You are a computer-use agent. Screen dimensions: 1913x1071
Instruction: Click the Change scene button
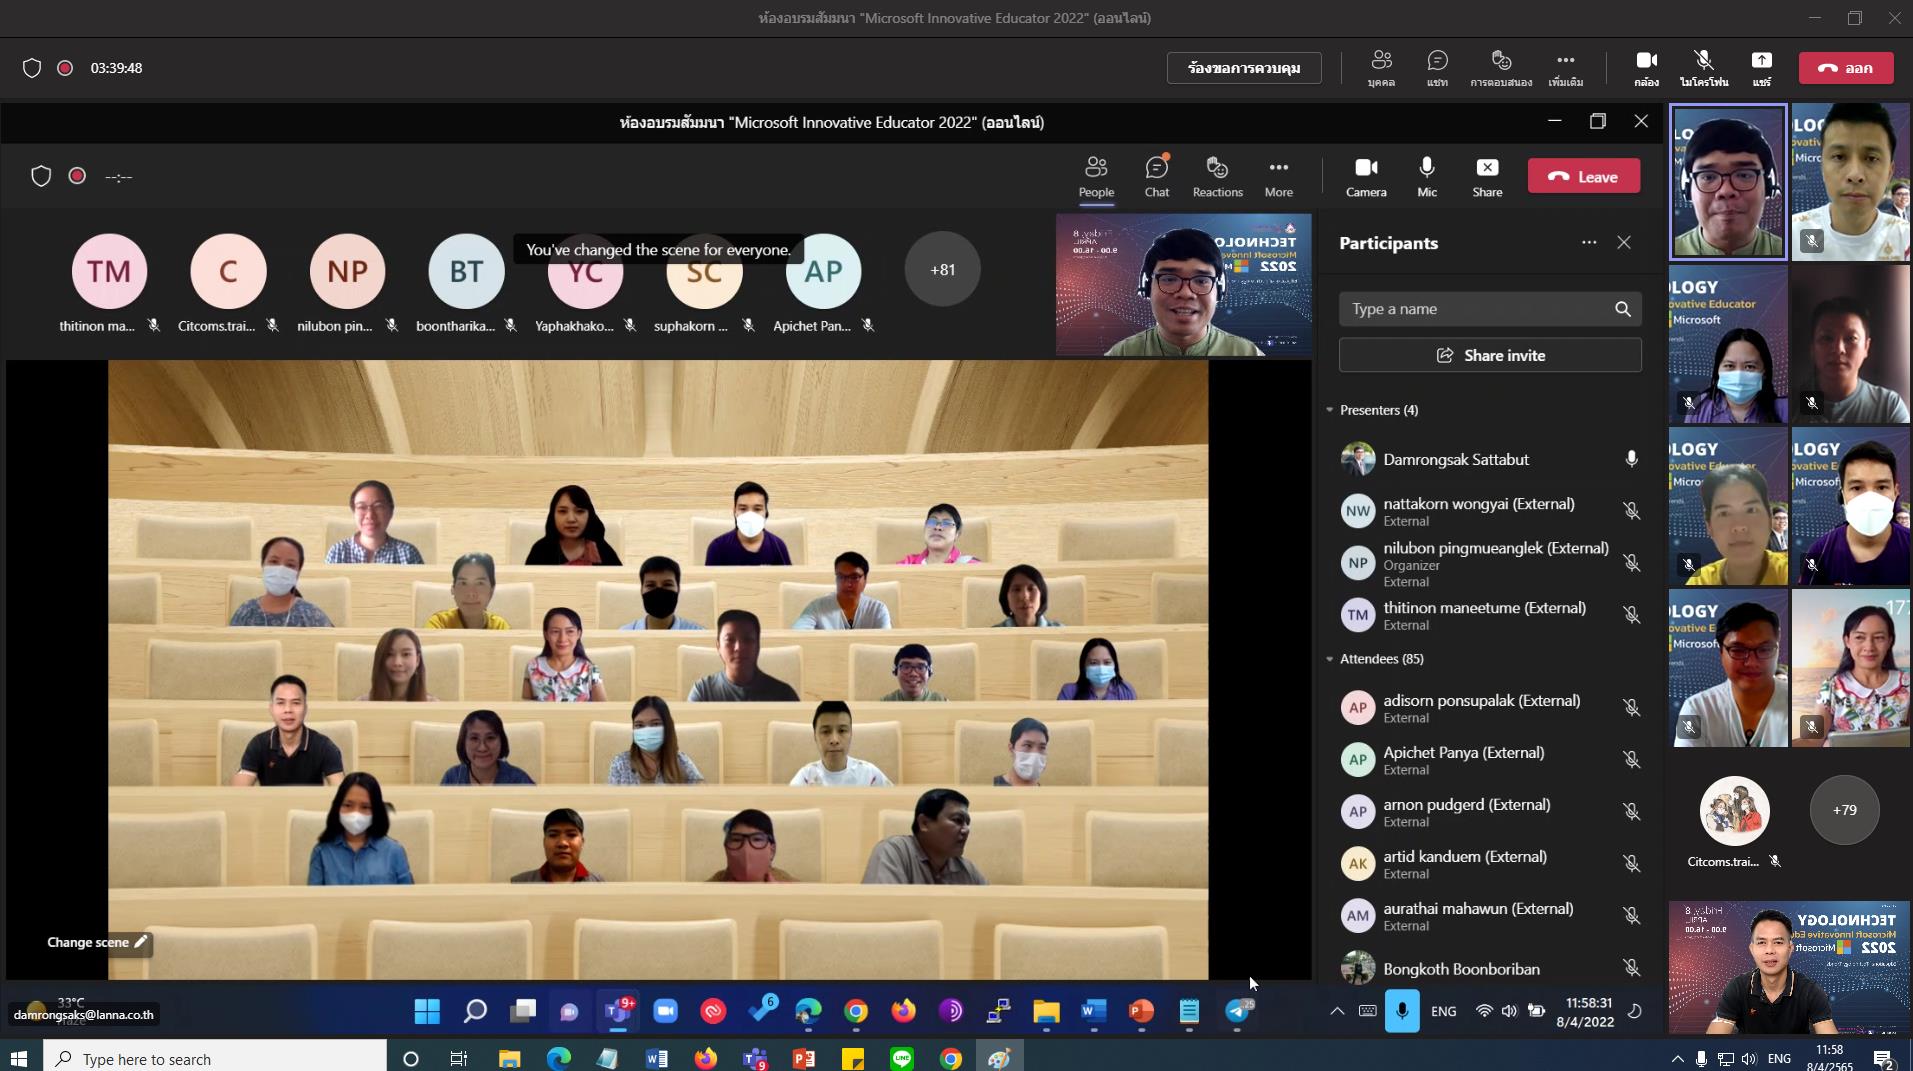(x=97, y=942)
